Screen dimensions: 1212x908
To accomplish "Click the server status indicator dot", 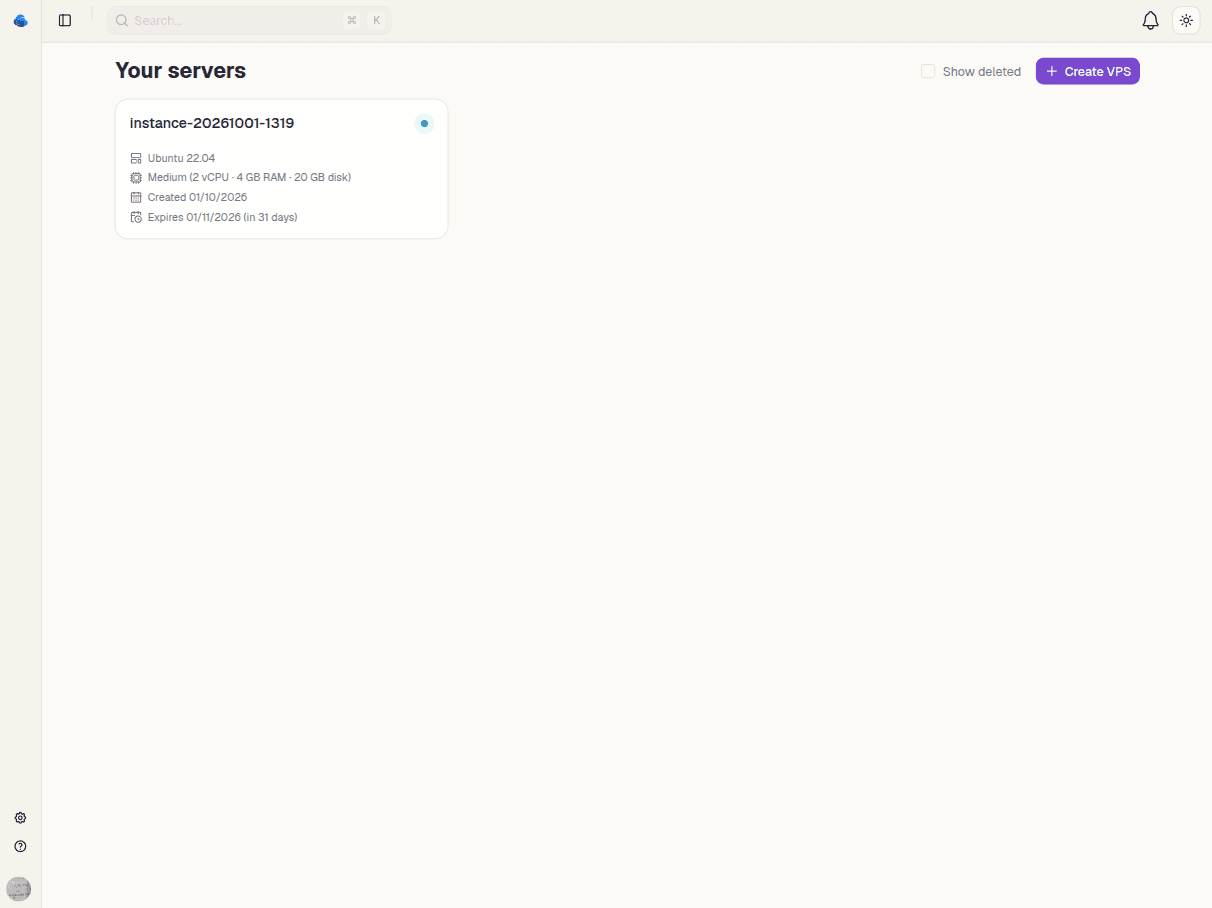I will tap(424, 124).
